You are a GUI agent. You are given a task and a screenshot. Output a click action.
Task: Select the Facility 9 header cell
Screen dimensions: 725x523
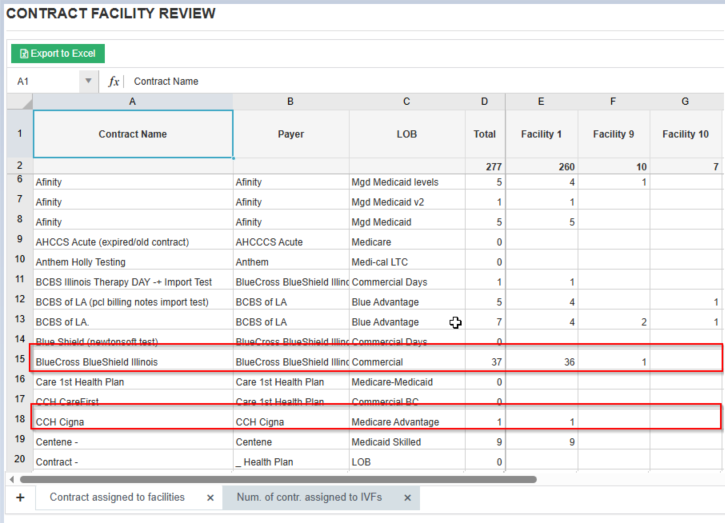[x=614, y=134]
